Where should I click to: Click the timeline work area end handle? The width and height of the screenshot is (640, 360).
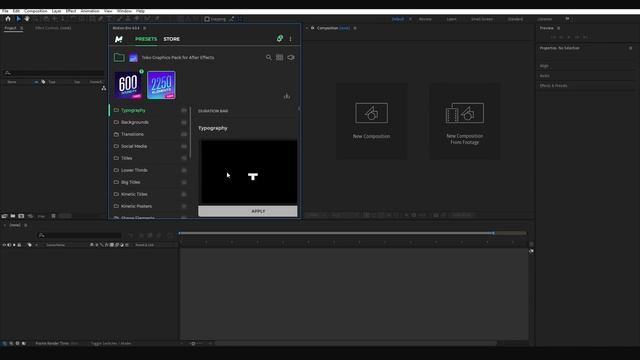pyautogui.click(x=493, y=233)
